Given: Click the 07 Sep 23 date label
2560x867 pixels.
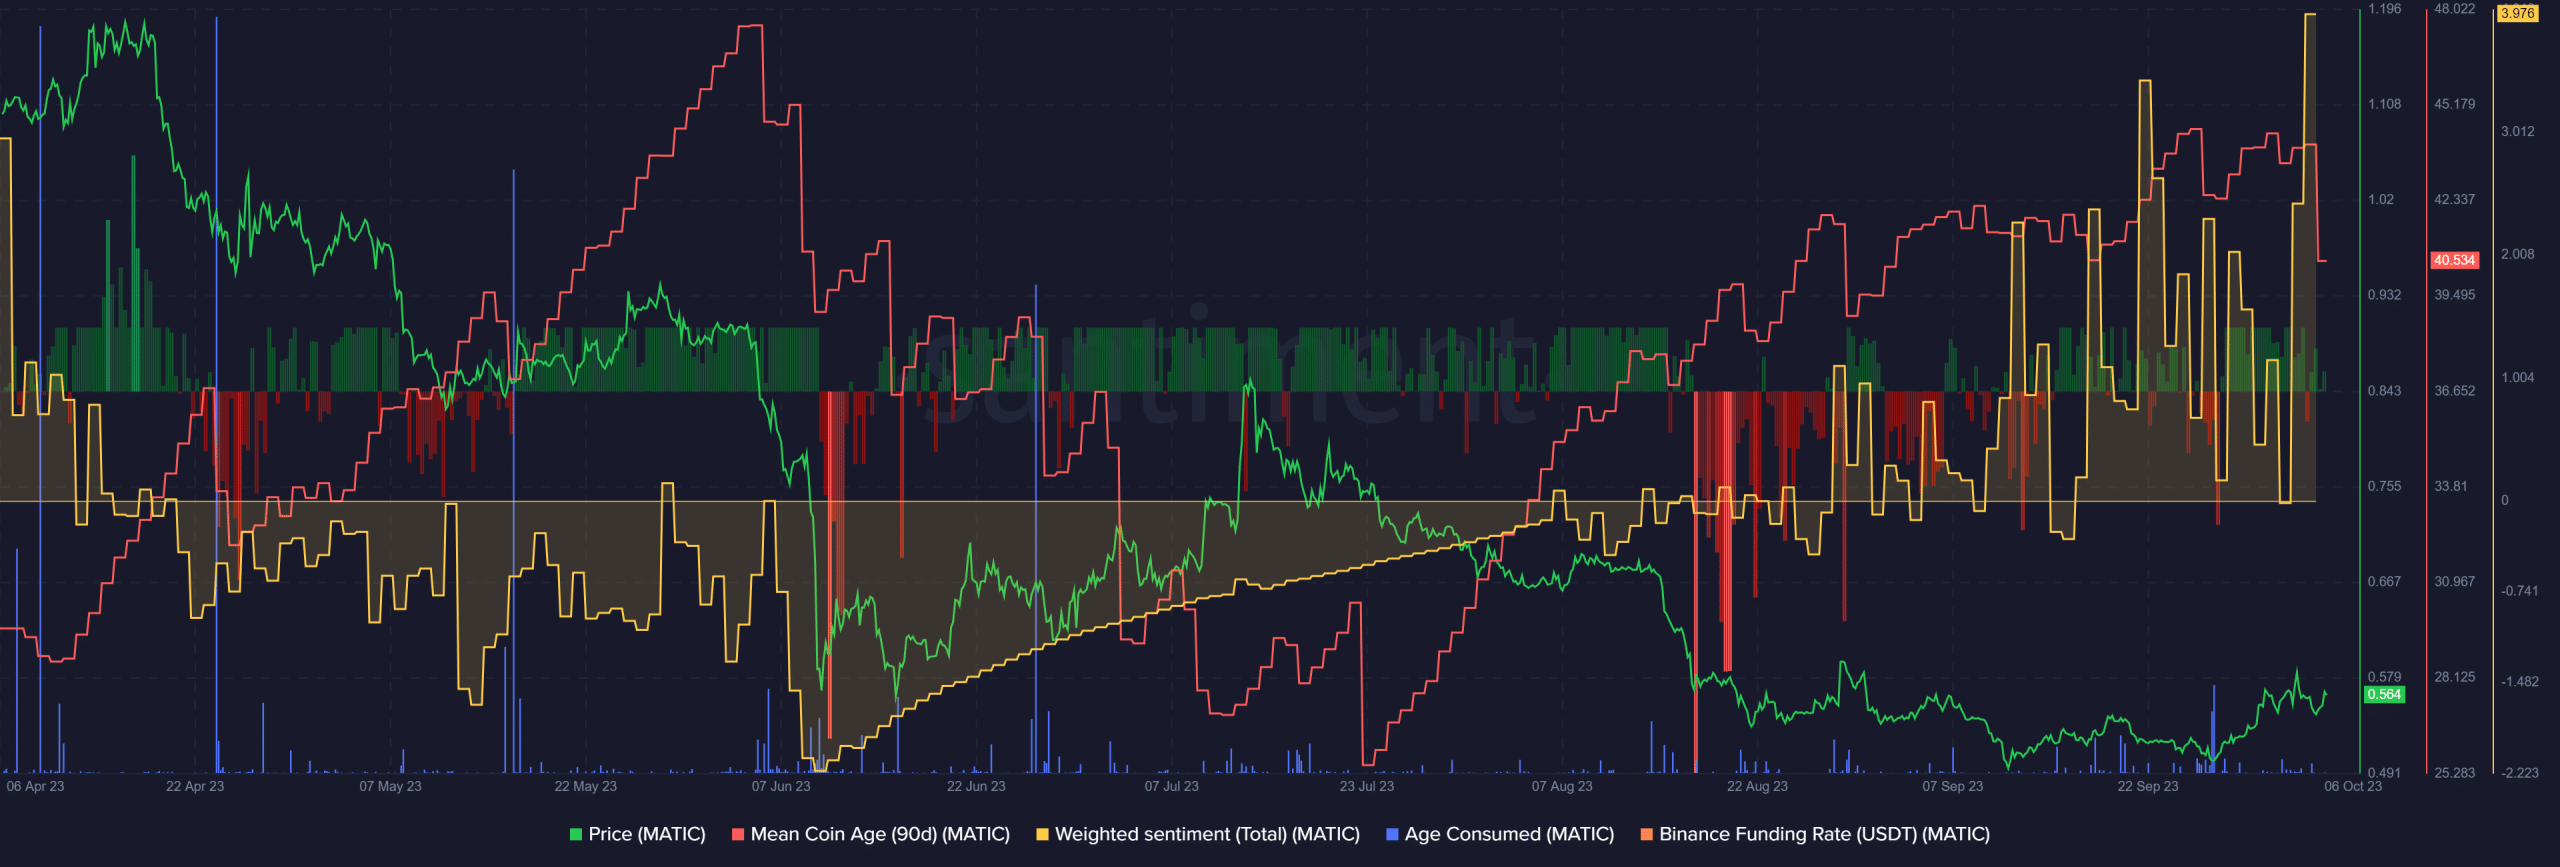Looking at the screenshot, I should pyautogui.click(x=1952, y=786).
